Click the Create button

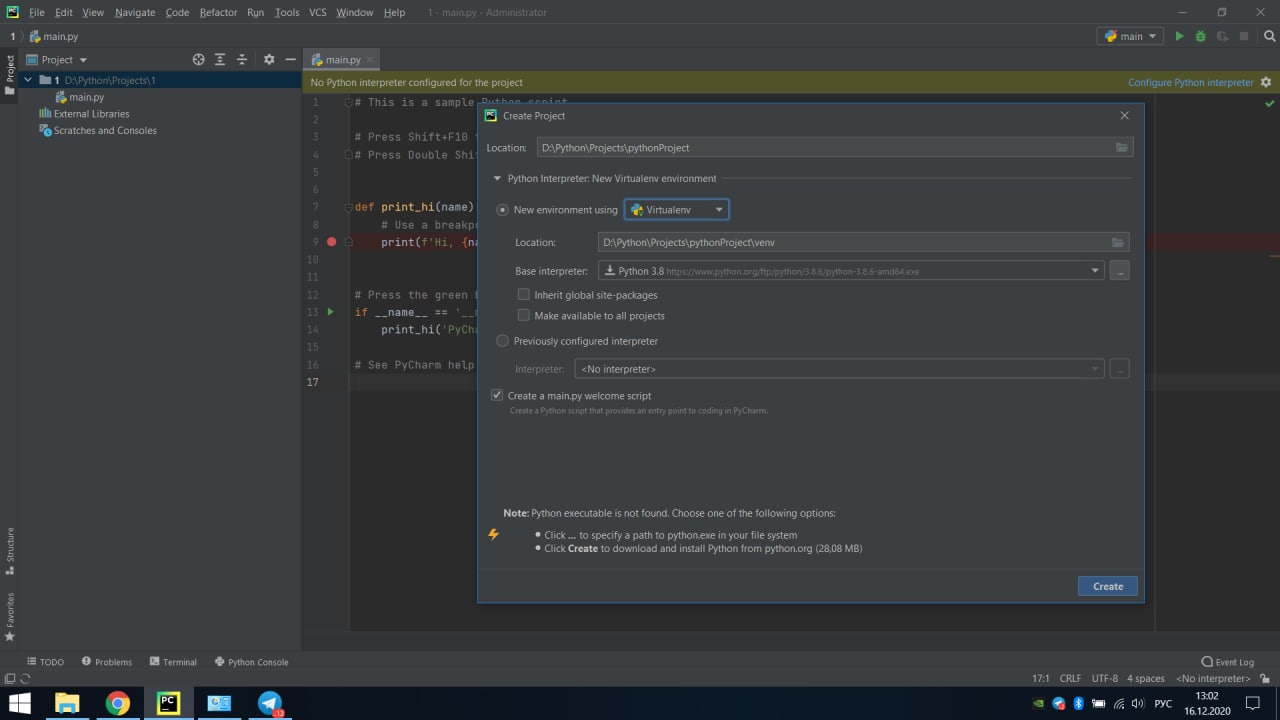coord(1108,587)
